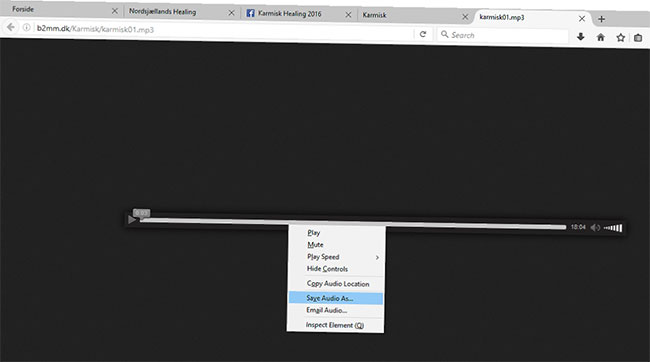Viewport: 650px width, 362px height.
Task: Switch to the Karmisk tab
Action: click(x=415, y=15)
